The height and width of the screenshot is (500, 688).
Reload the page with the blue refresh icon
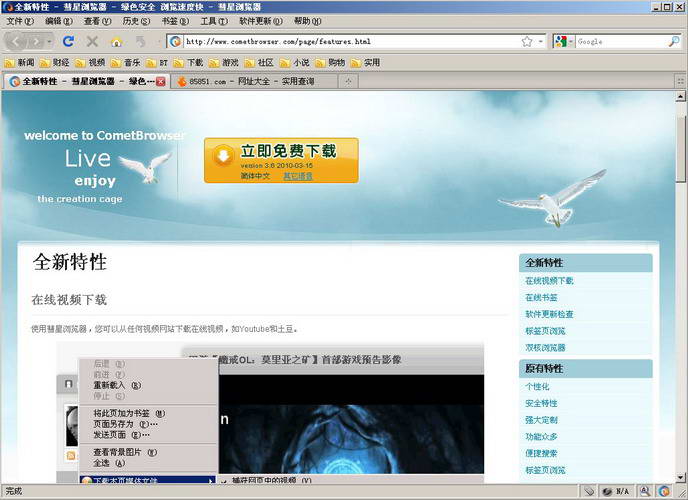[68, 42]
